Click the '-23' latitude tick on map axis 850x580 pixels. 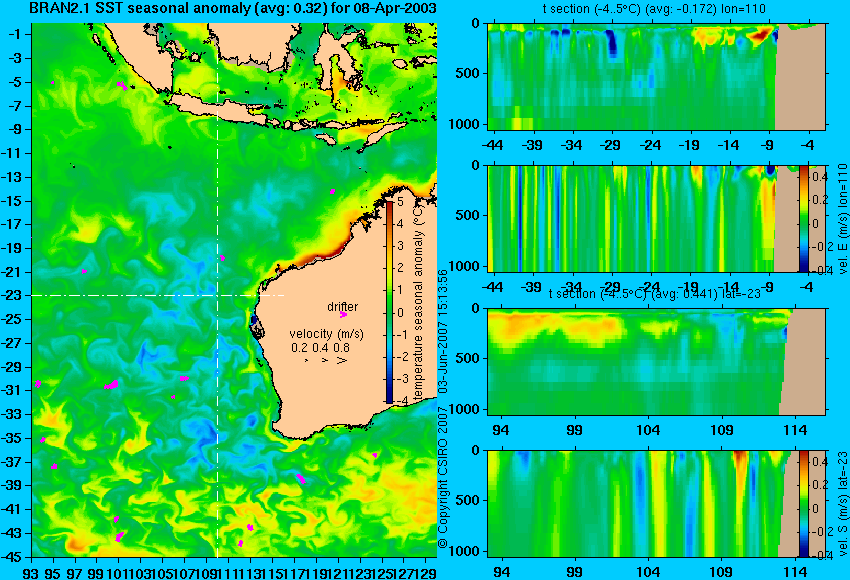(x=14, y=296)
